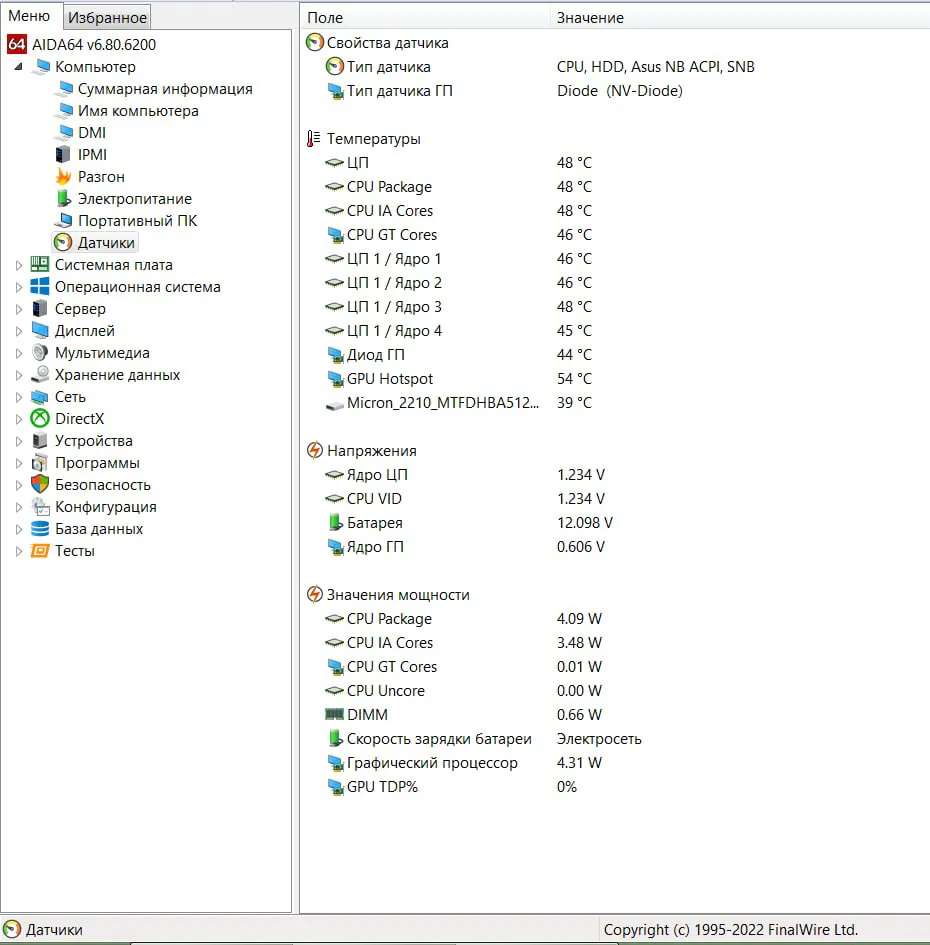This screenshot has width=930, height=945.
Task: Click the Операционная система Windows logo icon
Action: (40, 286)
